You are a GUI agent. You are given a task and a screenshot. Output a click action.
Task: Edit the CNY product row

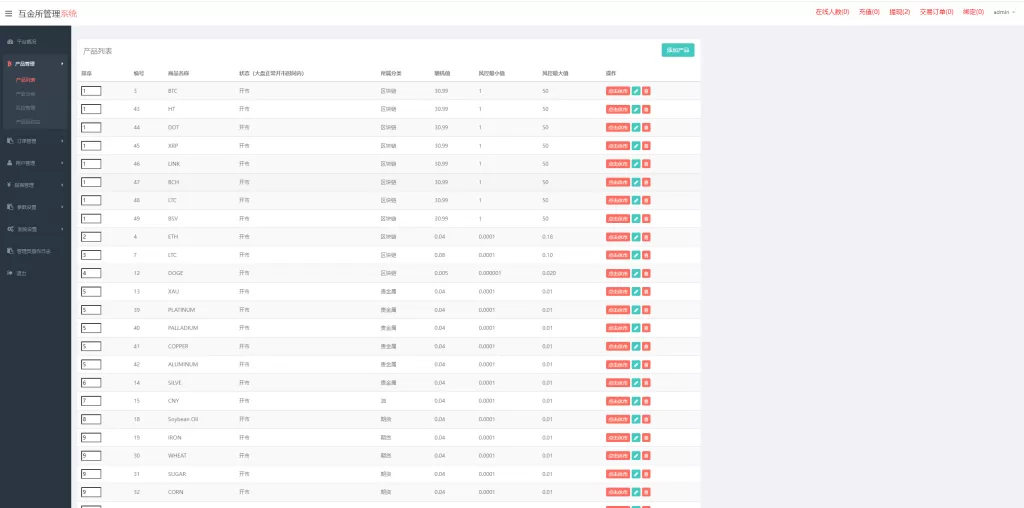coord(636,401)
